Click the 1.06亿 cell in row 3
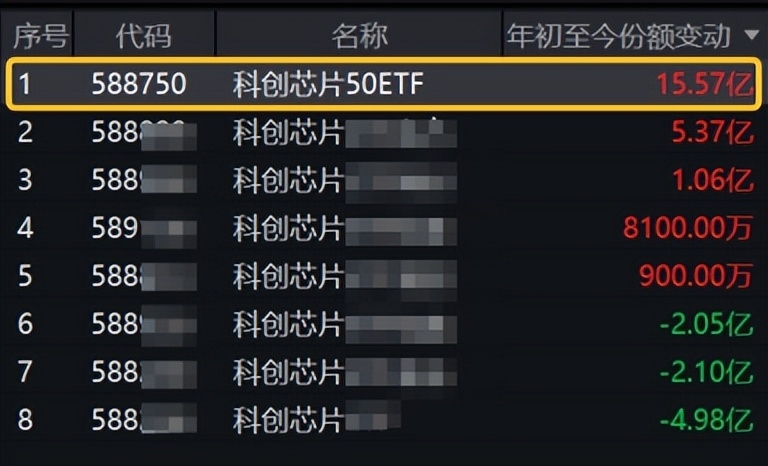Viewport: 768px width, 466px height. [713, 180]
